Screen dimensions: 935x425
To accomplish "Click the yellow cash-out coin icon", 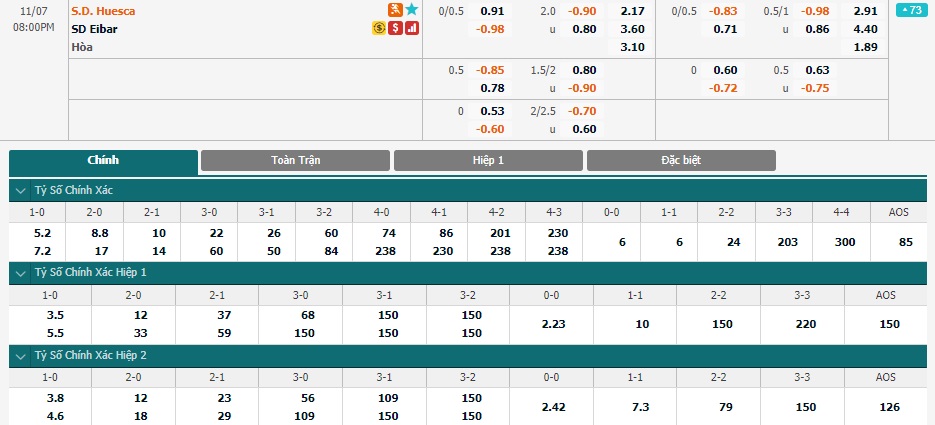I will [379, 28].
